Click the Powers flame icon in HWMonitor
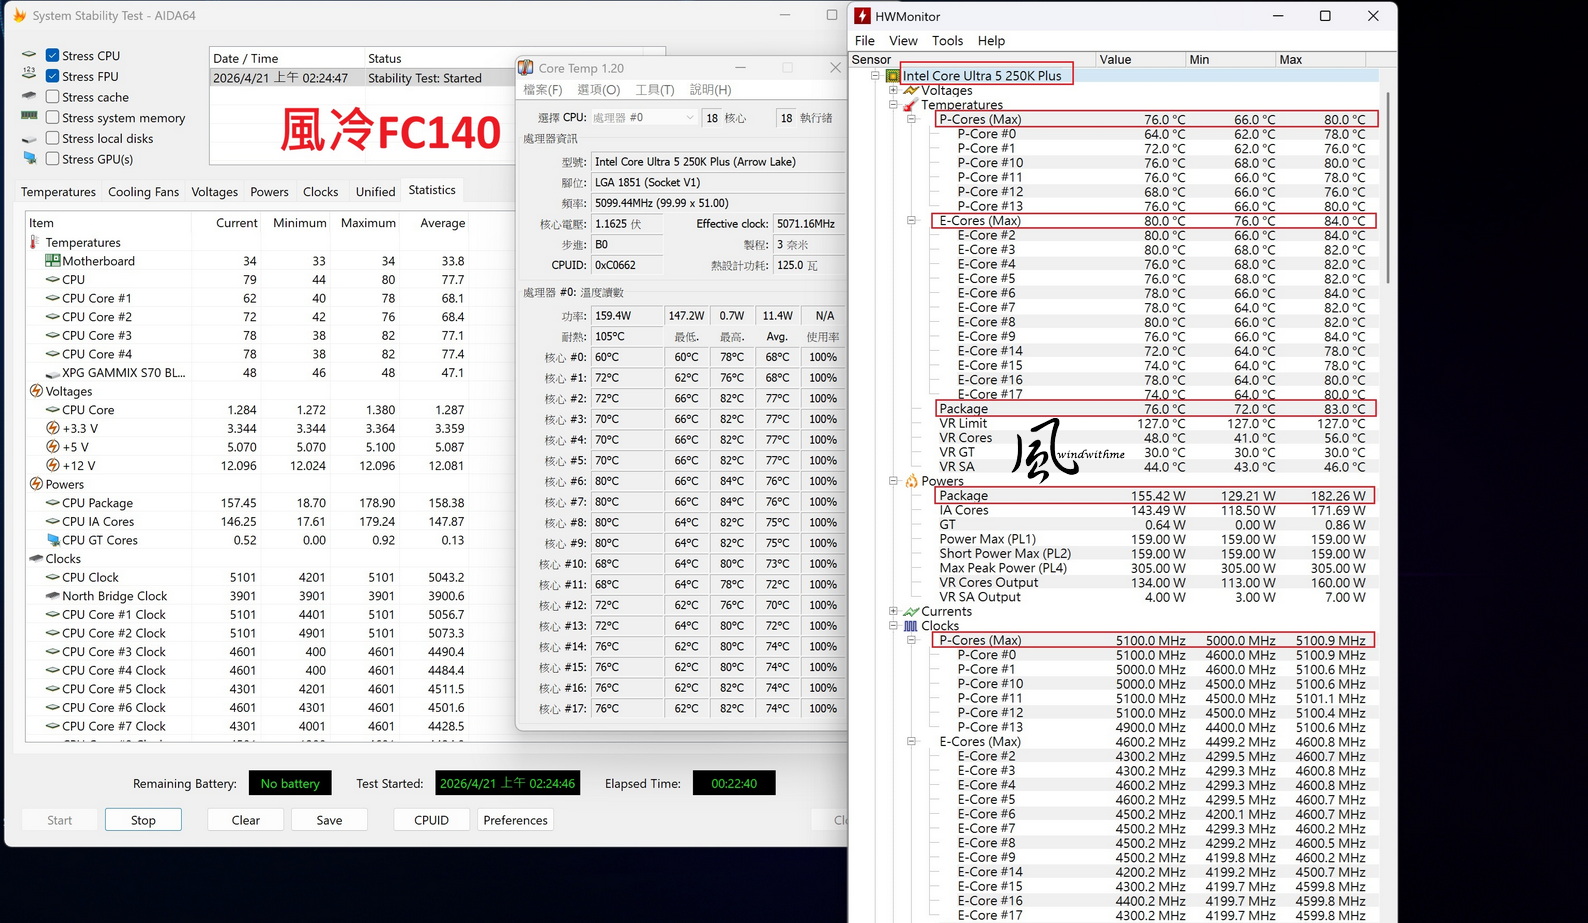Screen dimensions: 1588x923 (911, 481)
